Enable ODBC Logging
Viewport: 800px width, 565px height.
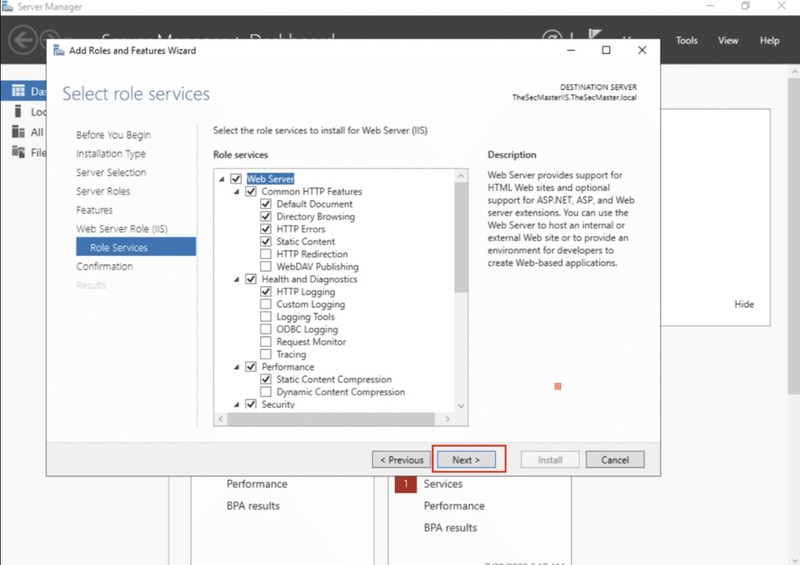pos(266,329)
